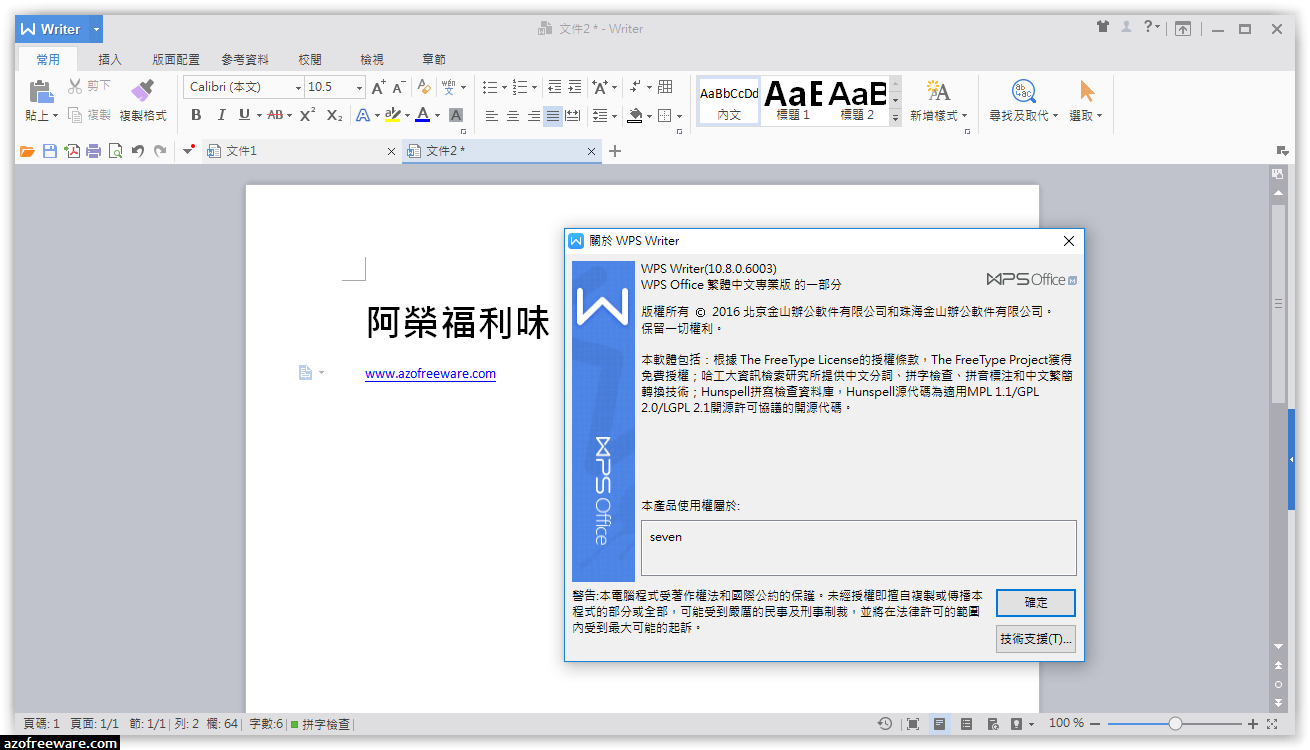Switch to the 插入 (Insert) ribbon tab
The width and height of the screenshot is (1310, 750).
[x=110, y=60]
